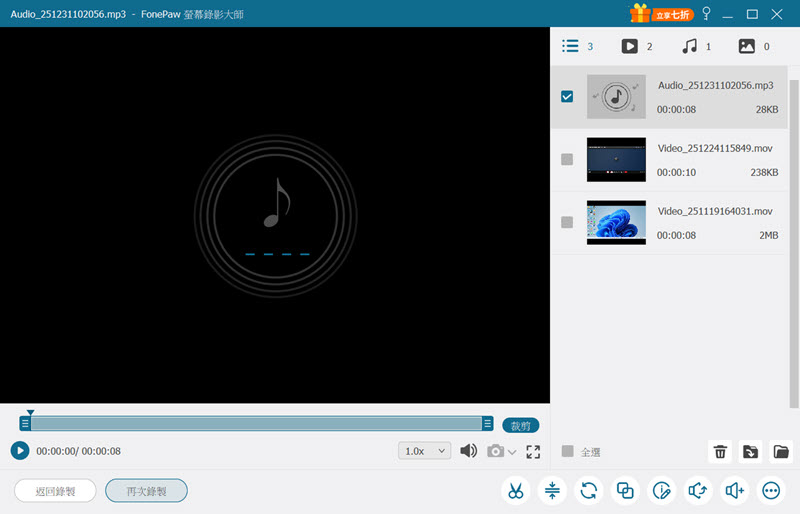Check the Video_251224115849.mov checkbox
Viewport: 800px width, 514px height.
[x=567, y=159]
